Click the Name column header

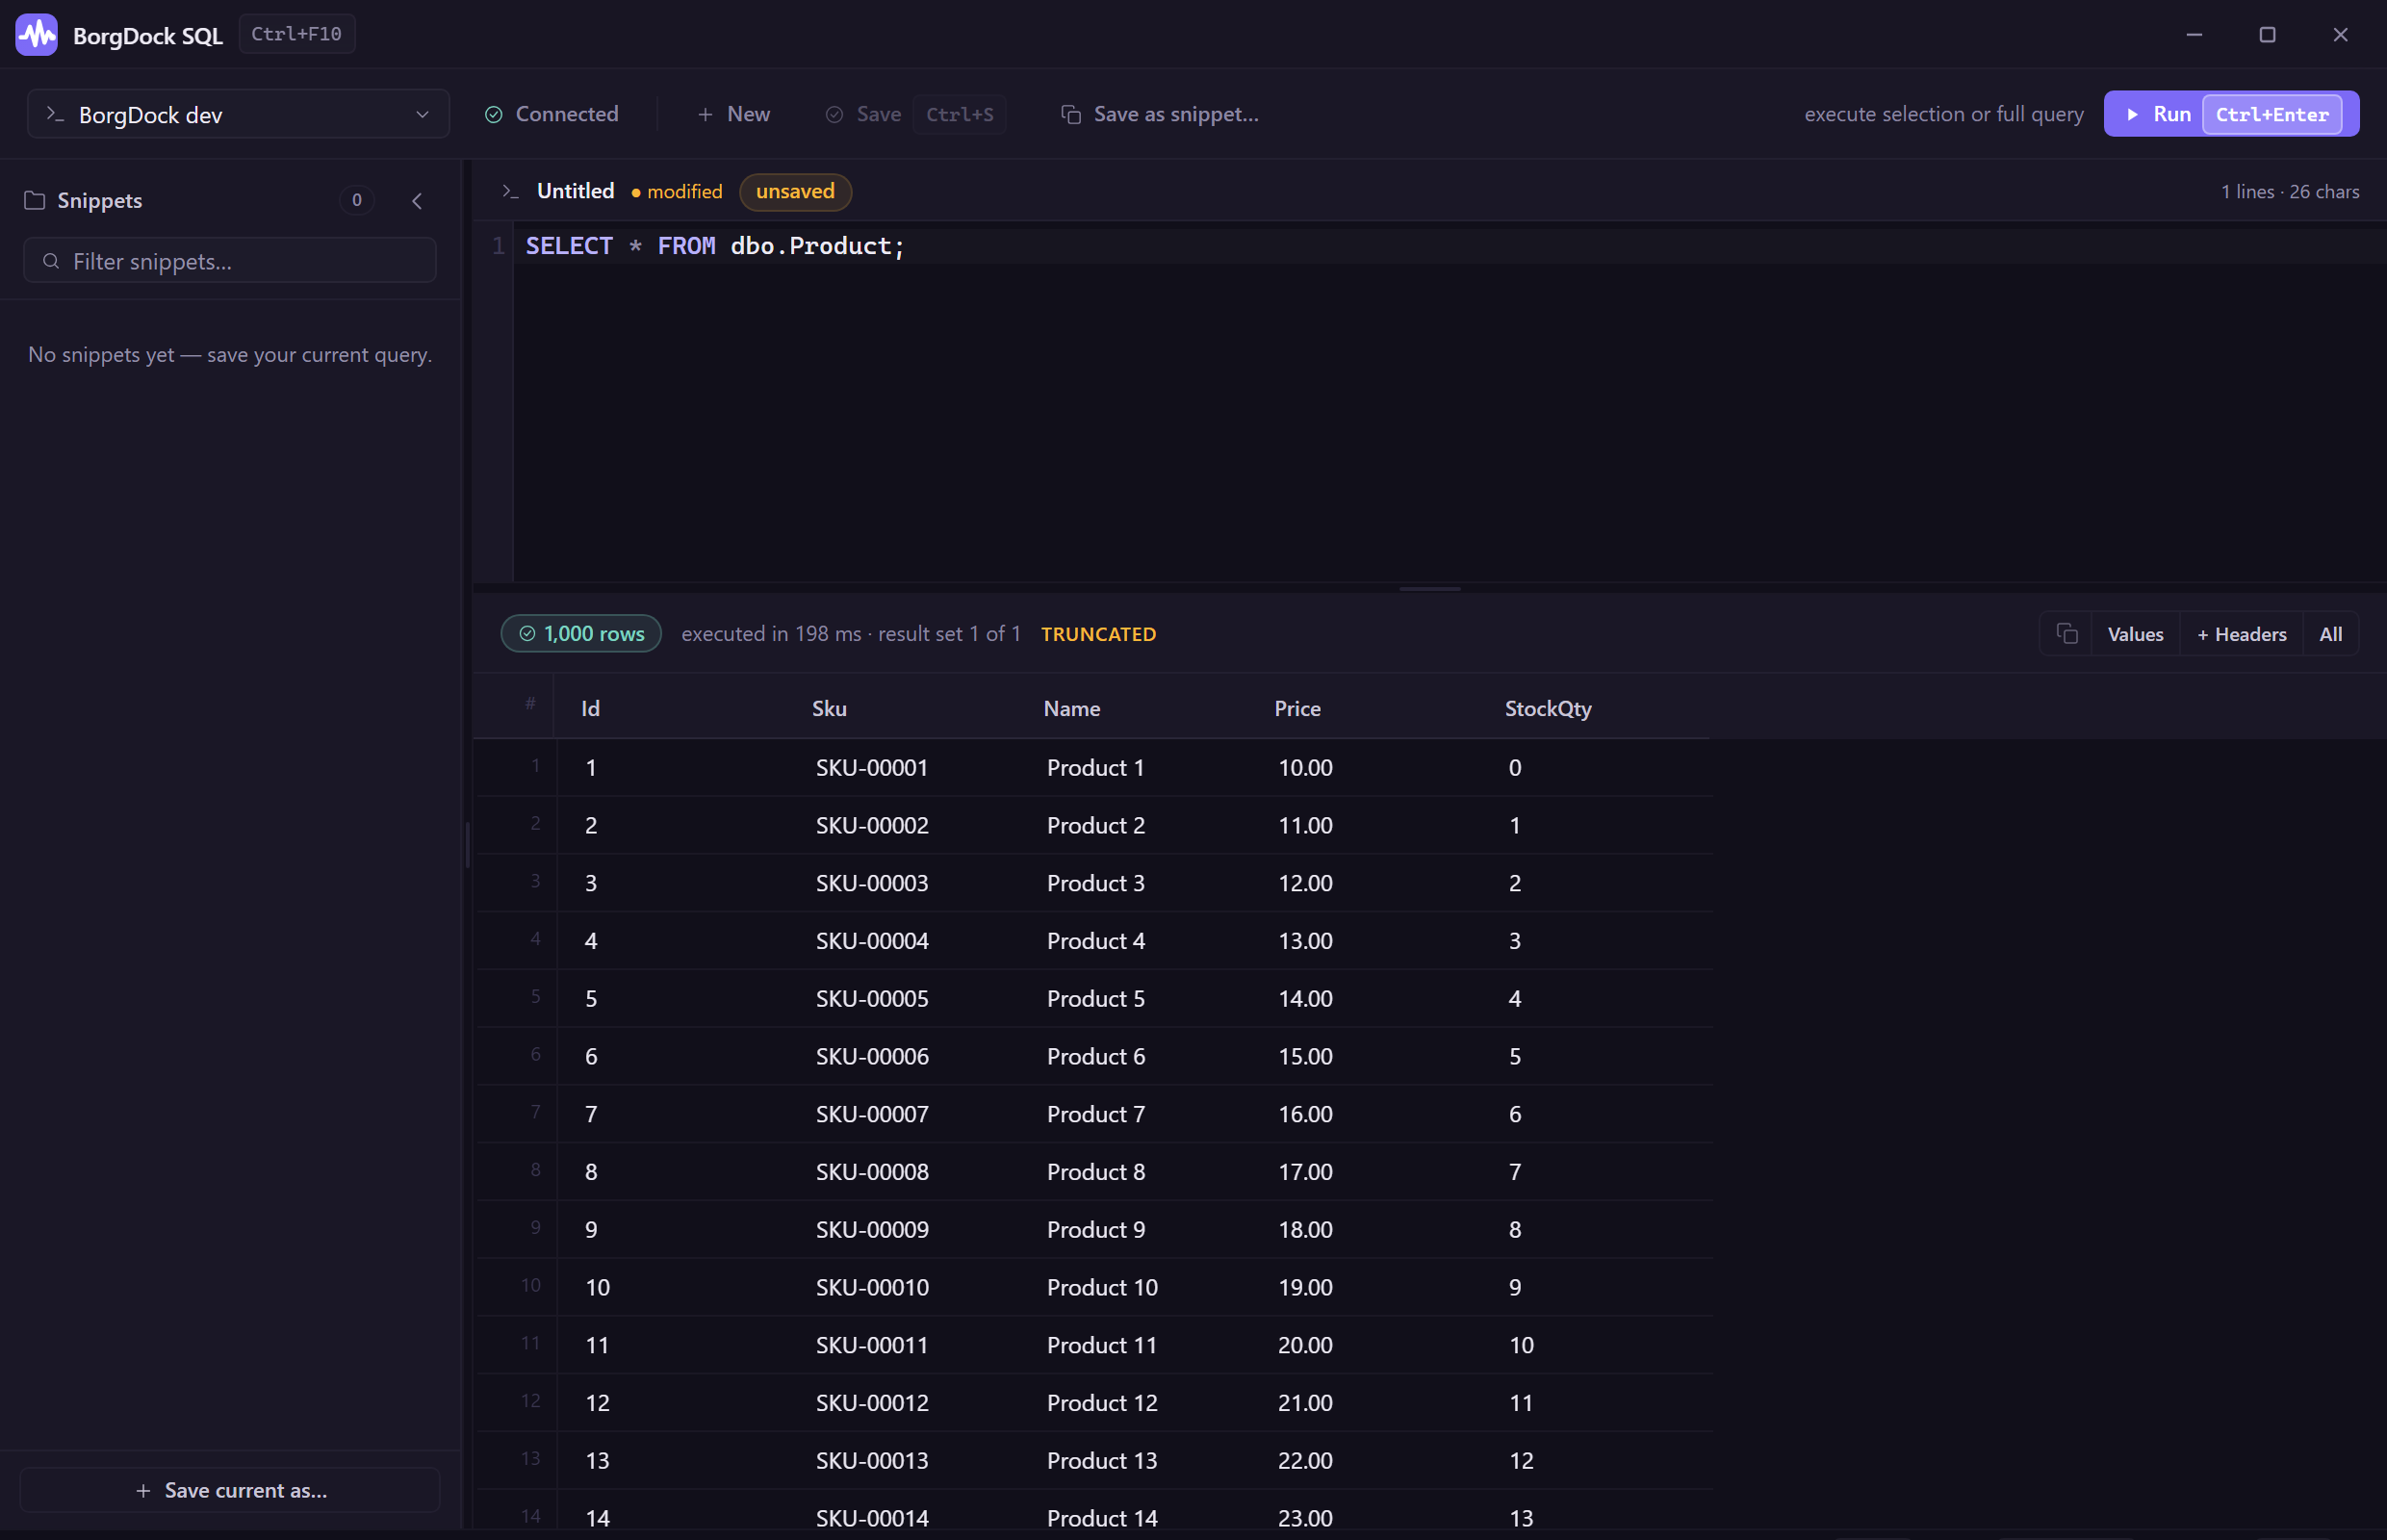tap(1072, 708)
